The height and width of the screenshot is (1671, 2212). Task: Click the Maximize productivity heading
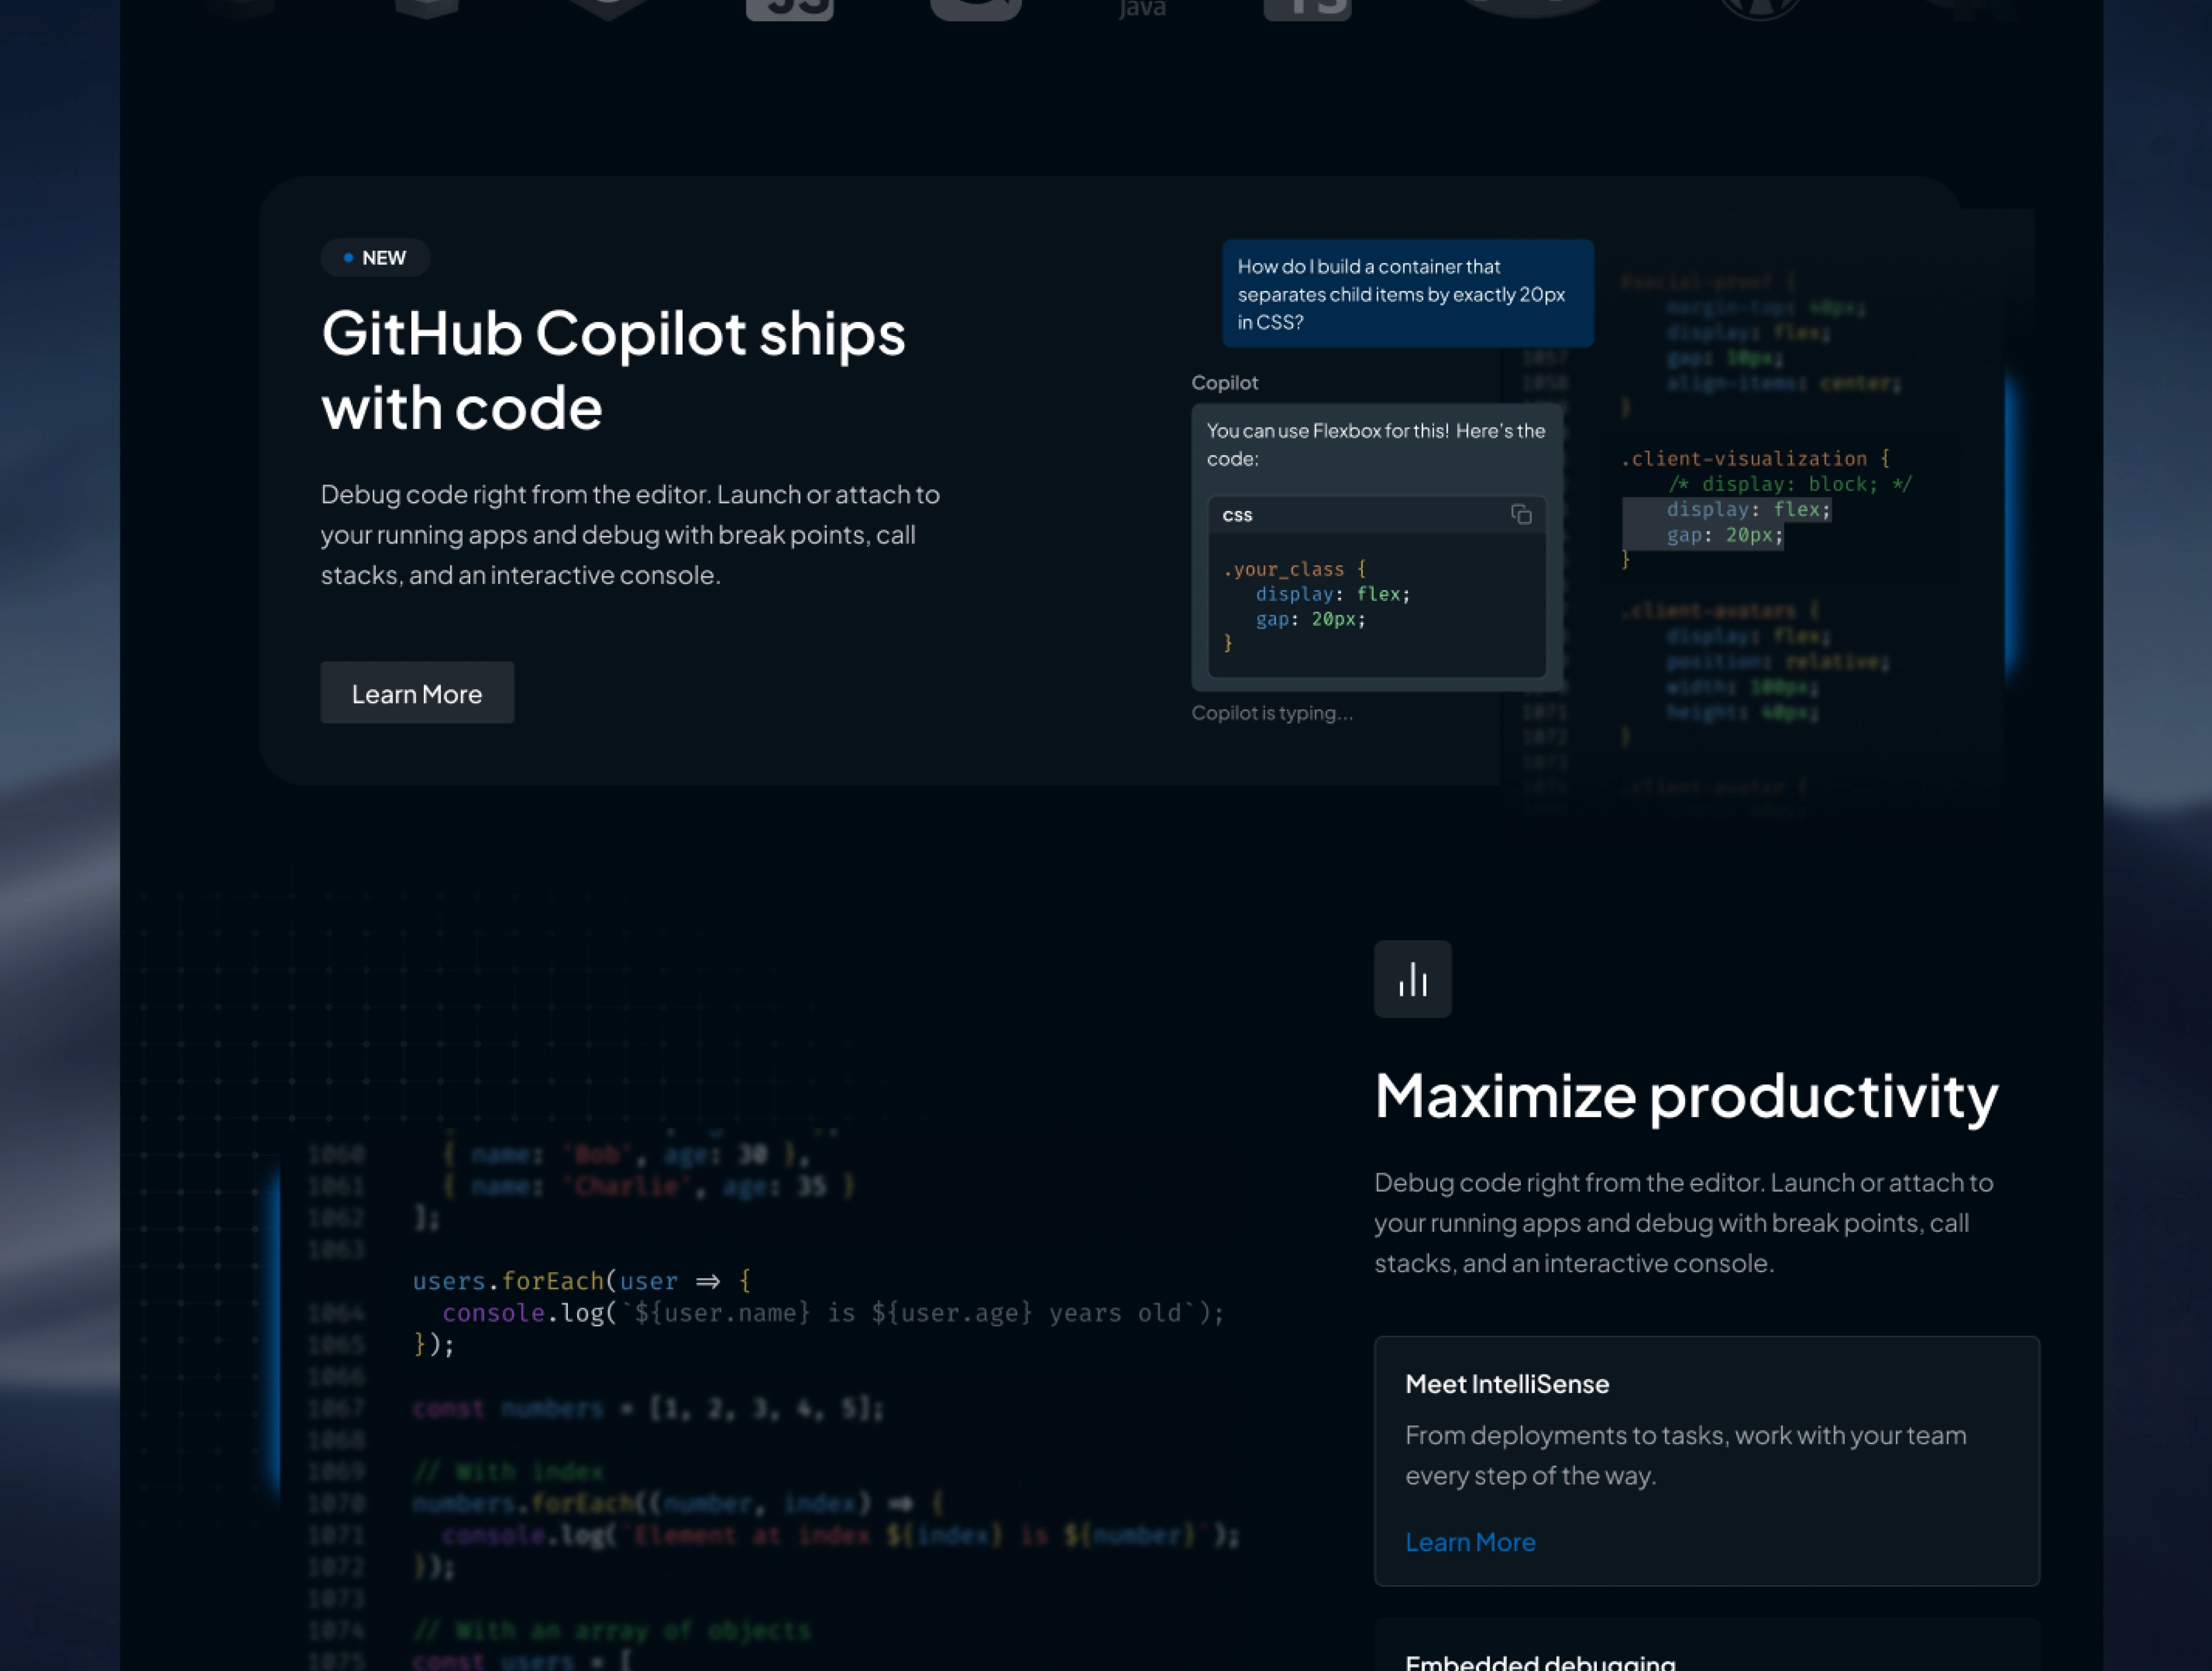click(x=1685, y=1096)
